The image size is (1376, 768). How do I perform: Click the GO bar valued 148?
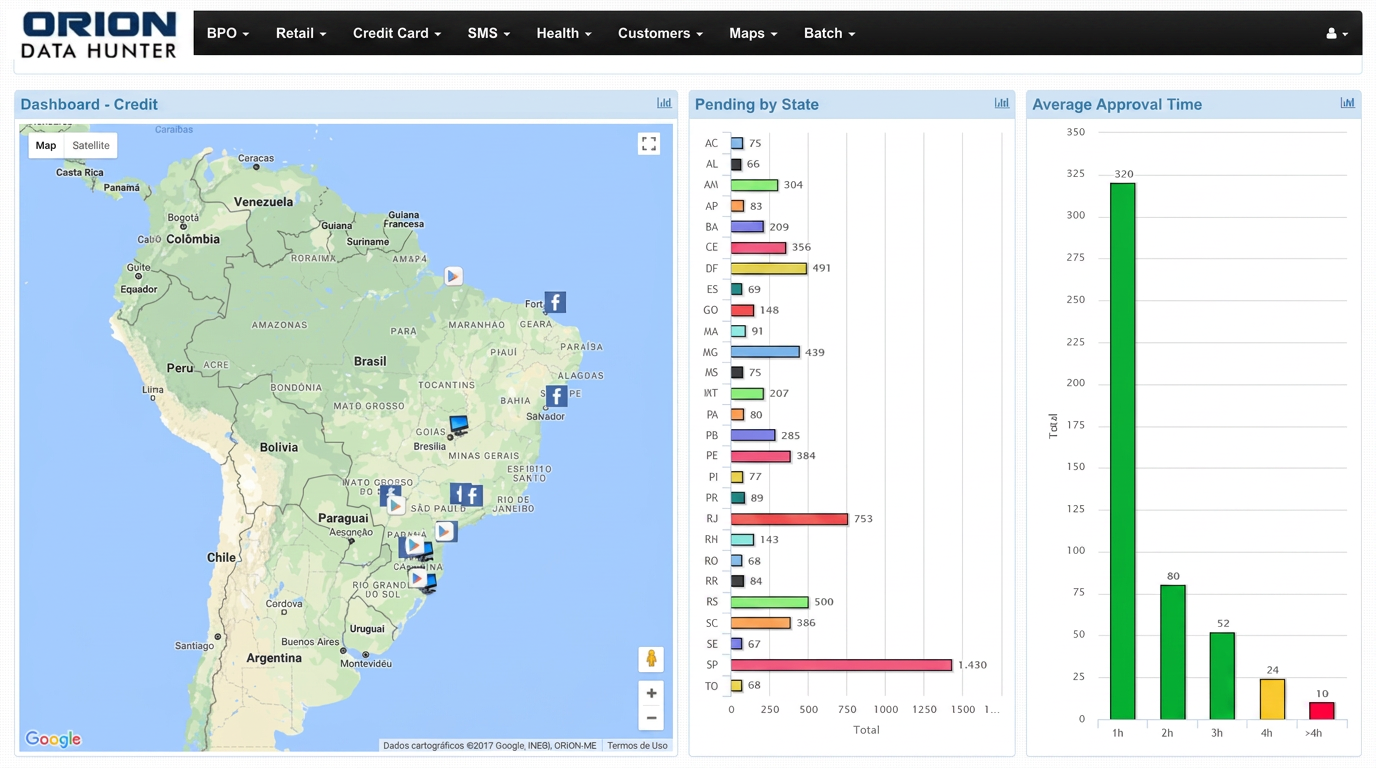point(742,310)
